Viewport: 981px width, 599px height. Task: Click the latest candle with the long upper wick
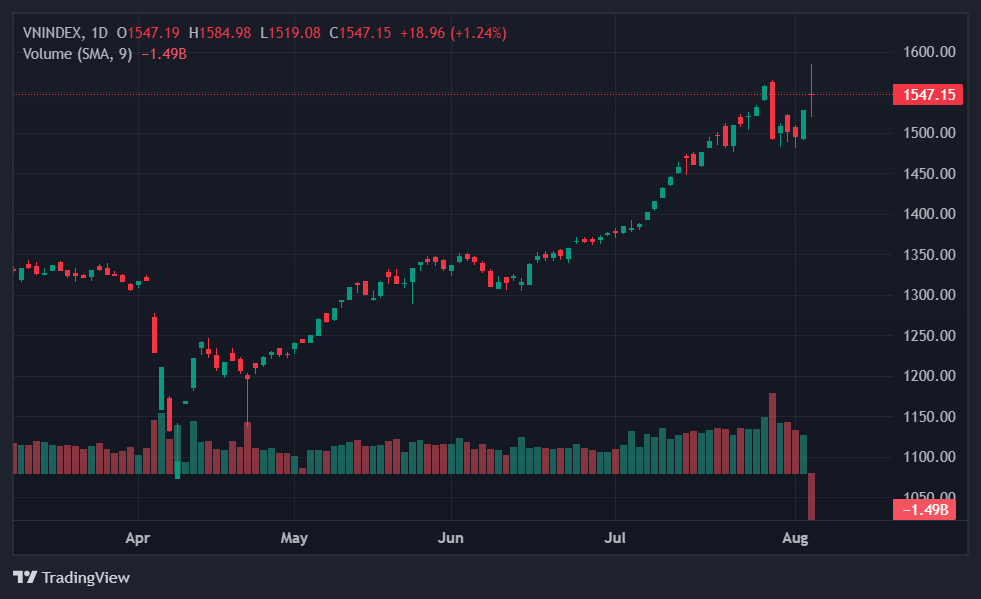pos(811,91)
